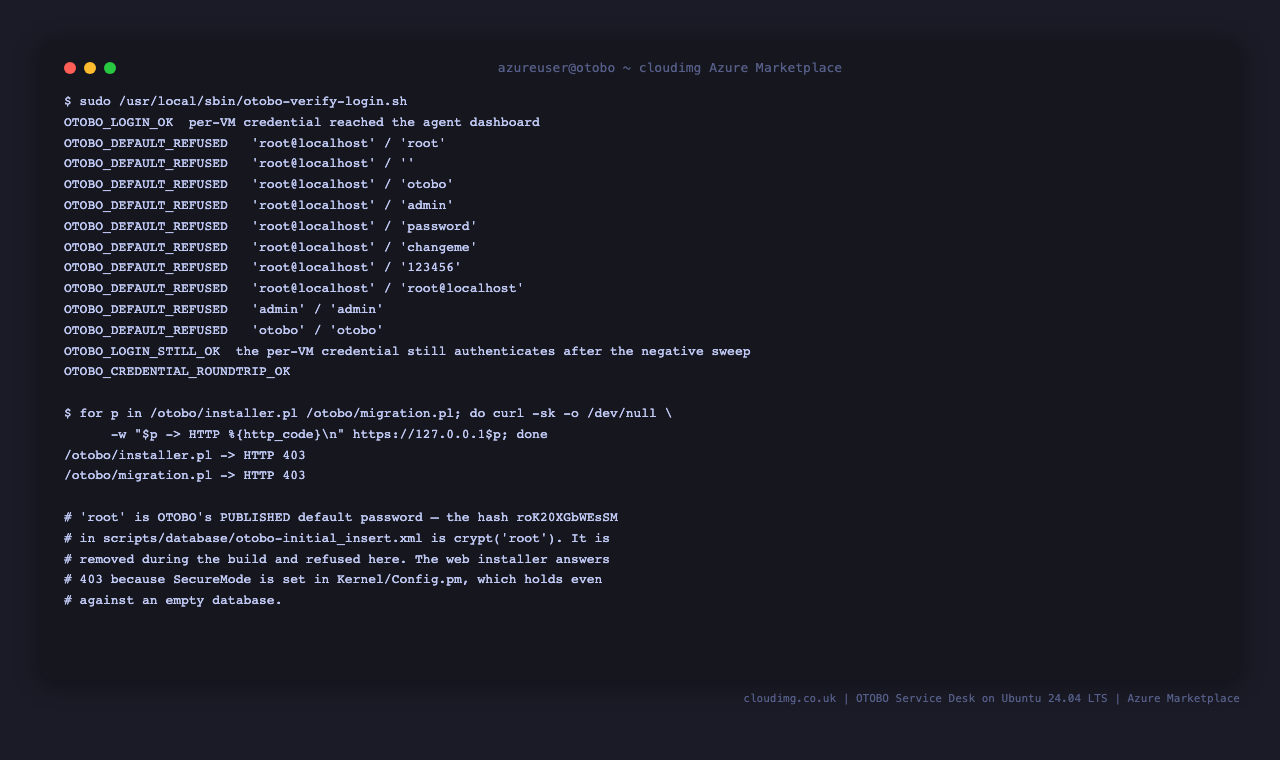Screen dimensions: 1280x760
Task: Click the refused 'root@localhost' / 'admin' line
Action: click(259, 205)
